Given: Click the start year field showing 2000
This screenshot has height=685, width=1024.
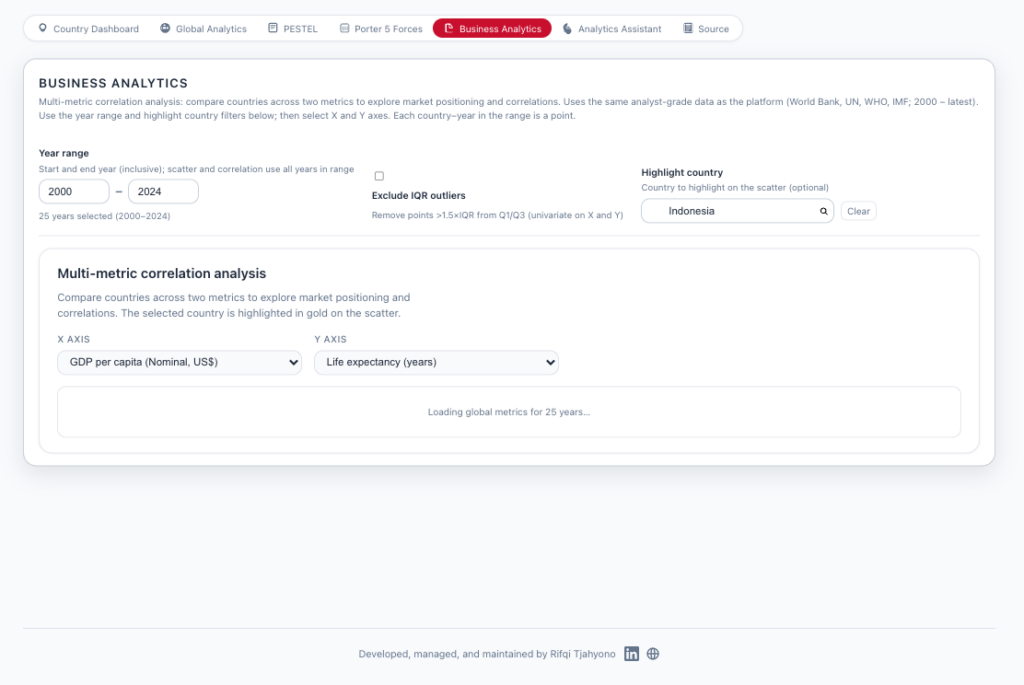Looking at the screenshot, I should (x=74, y=192).
